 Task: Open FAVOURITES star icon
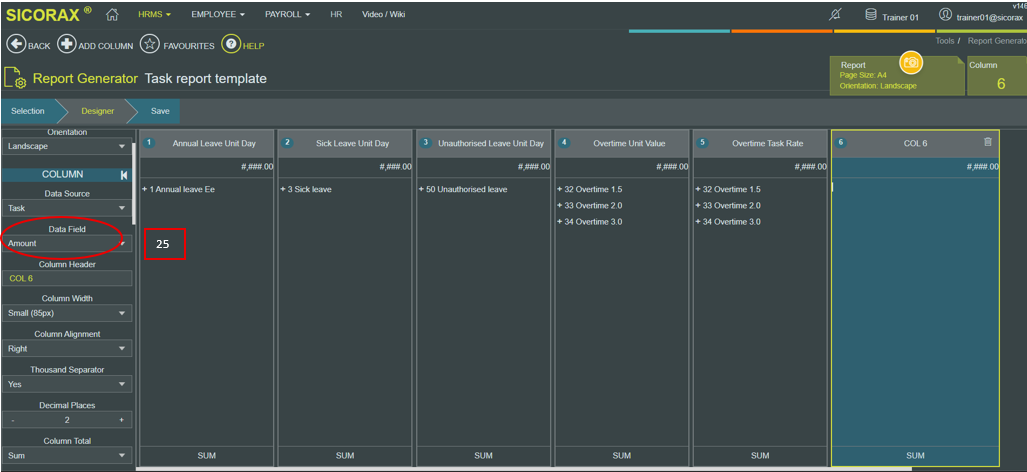[150, 45]
